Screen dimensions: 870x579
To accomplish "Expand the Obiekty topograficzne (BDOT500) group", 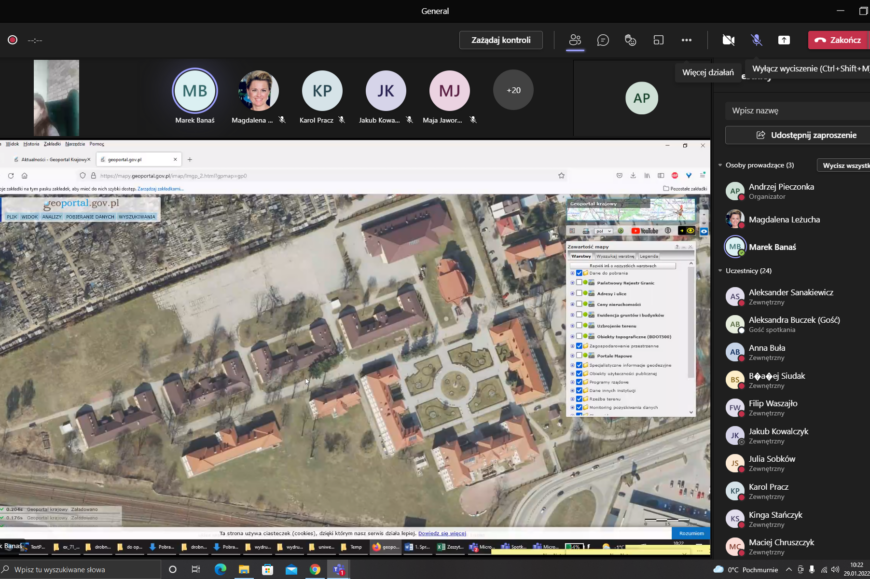I will click(573, 336).
